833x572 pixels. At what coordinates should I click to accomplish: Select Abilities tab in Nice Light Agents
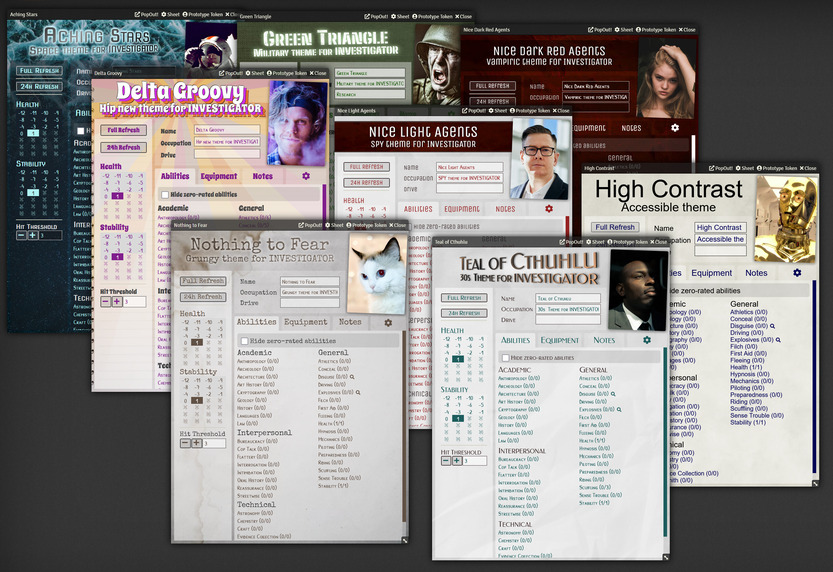tap(418, 209)
